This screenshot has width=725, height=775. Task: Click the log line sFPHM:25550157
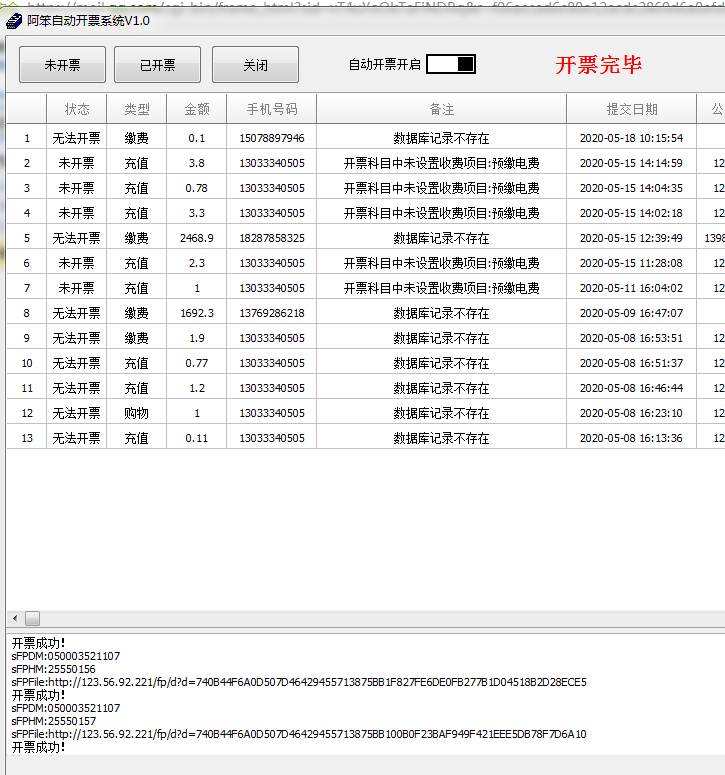point(53,721)
